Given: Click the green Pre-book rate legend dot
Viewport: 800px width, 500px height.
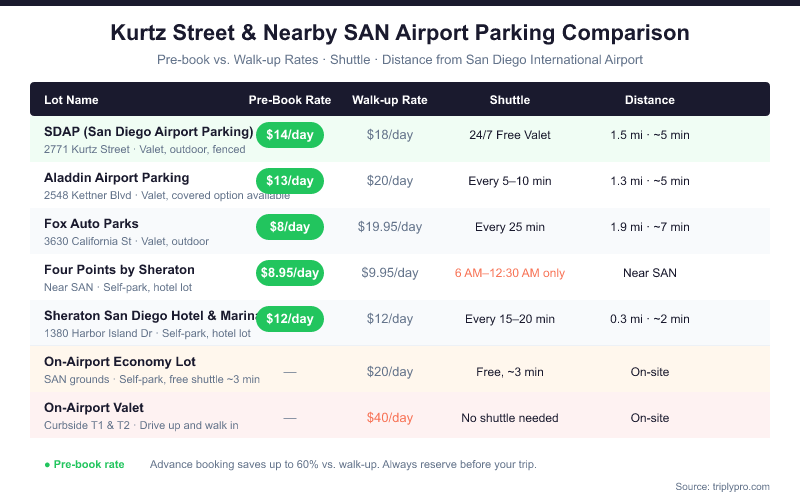Looking at the screenshot, I should (47, 465).
